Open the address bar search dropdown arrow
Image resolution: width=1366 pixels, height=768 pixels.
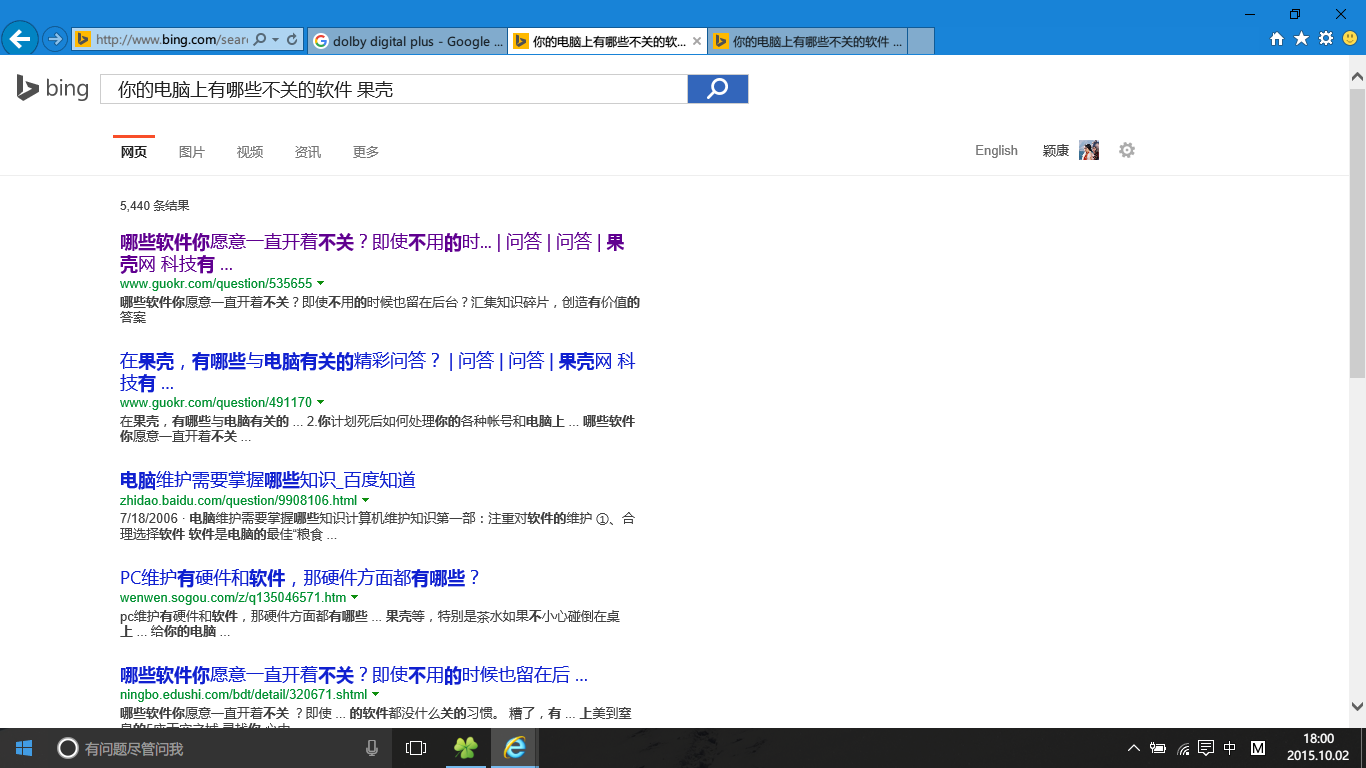pyautogui.click(x=275, y=40)
